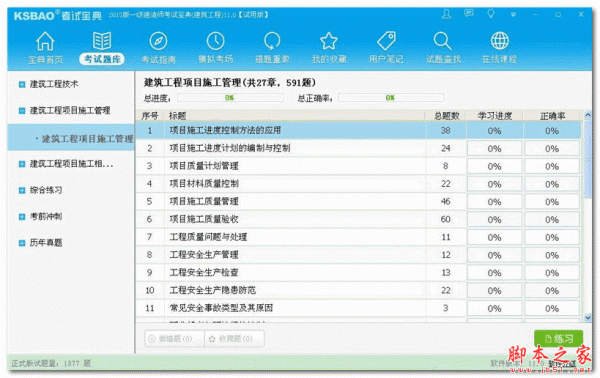Open 宝典首页 home icon
The image size is (600, 378).
pyautogui.click(x=45, y=42)
